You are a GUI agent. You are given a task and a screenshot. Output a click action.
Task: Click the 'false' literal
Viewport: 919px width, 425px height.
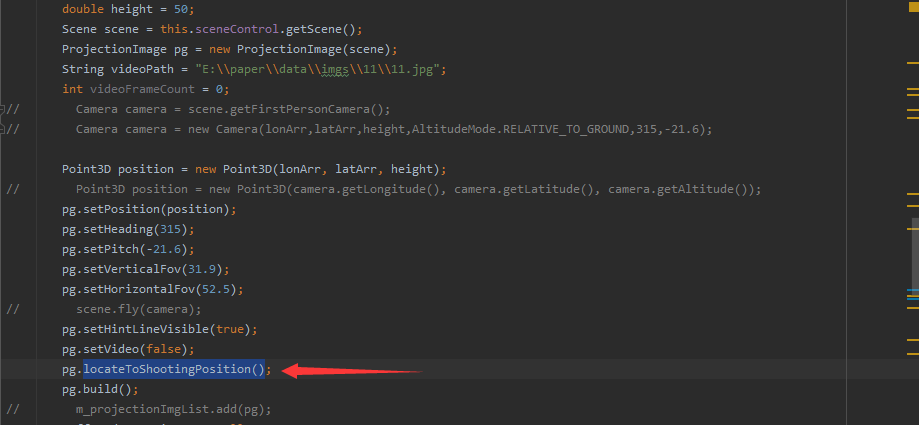tap(163, 348)
